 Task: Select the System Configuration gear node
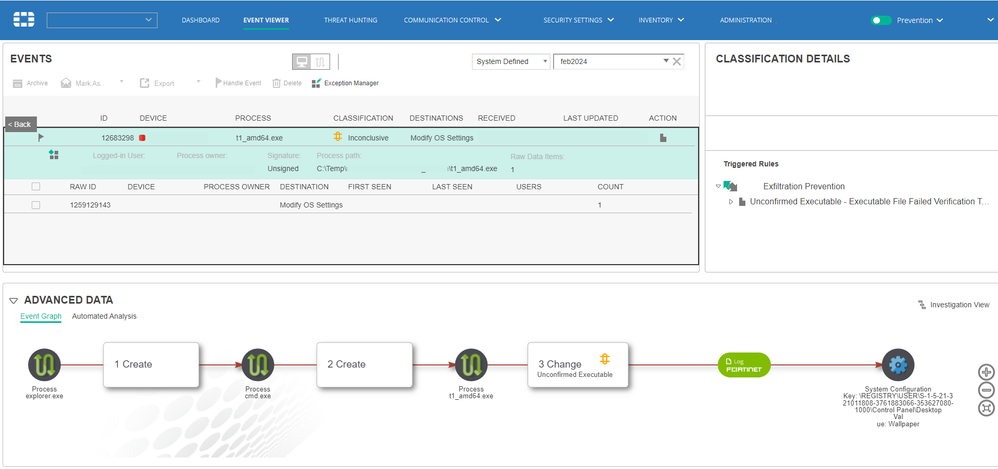pos(897,365)
